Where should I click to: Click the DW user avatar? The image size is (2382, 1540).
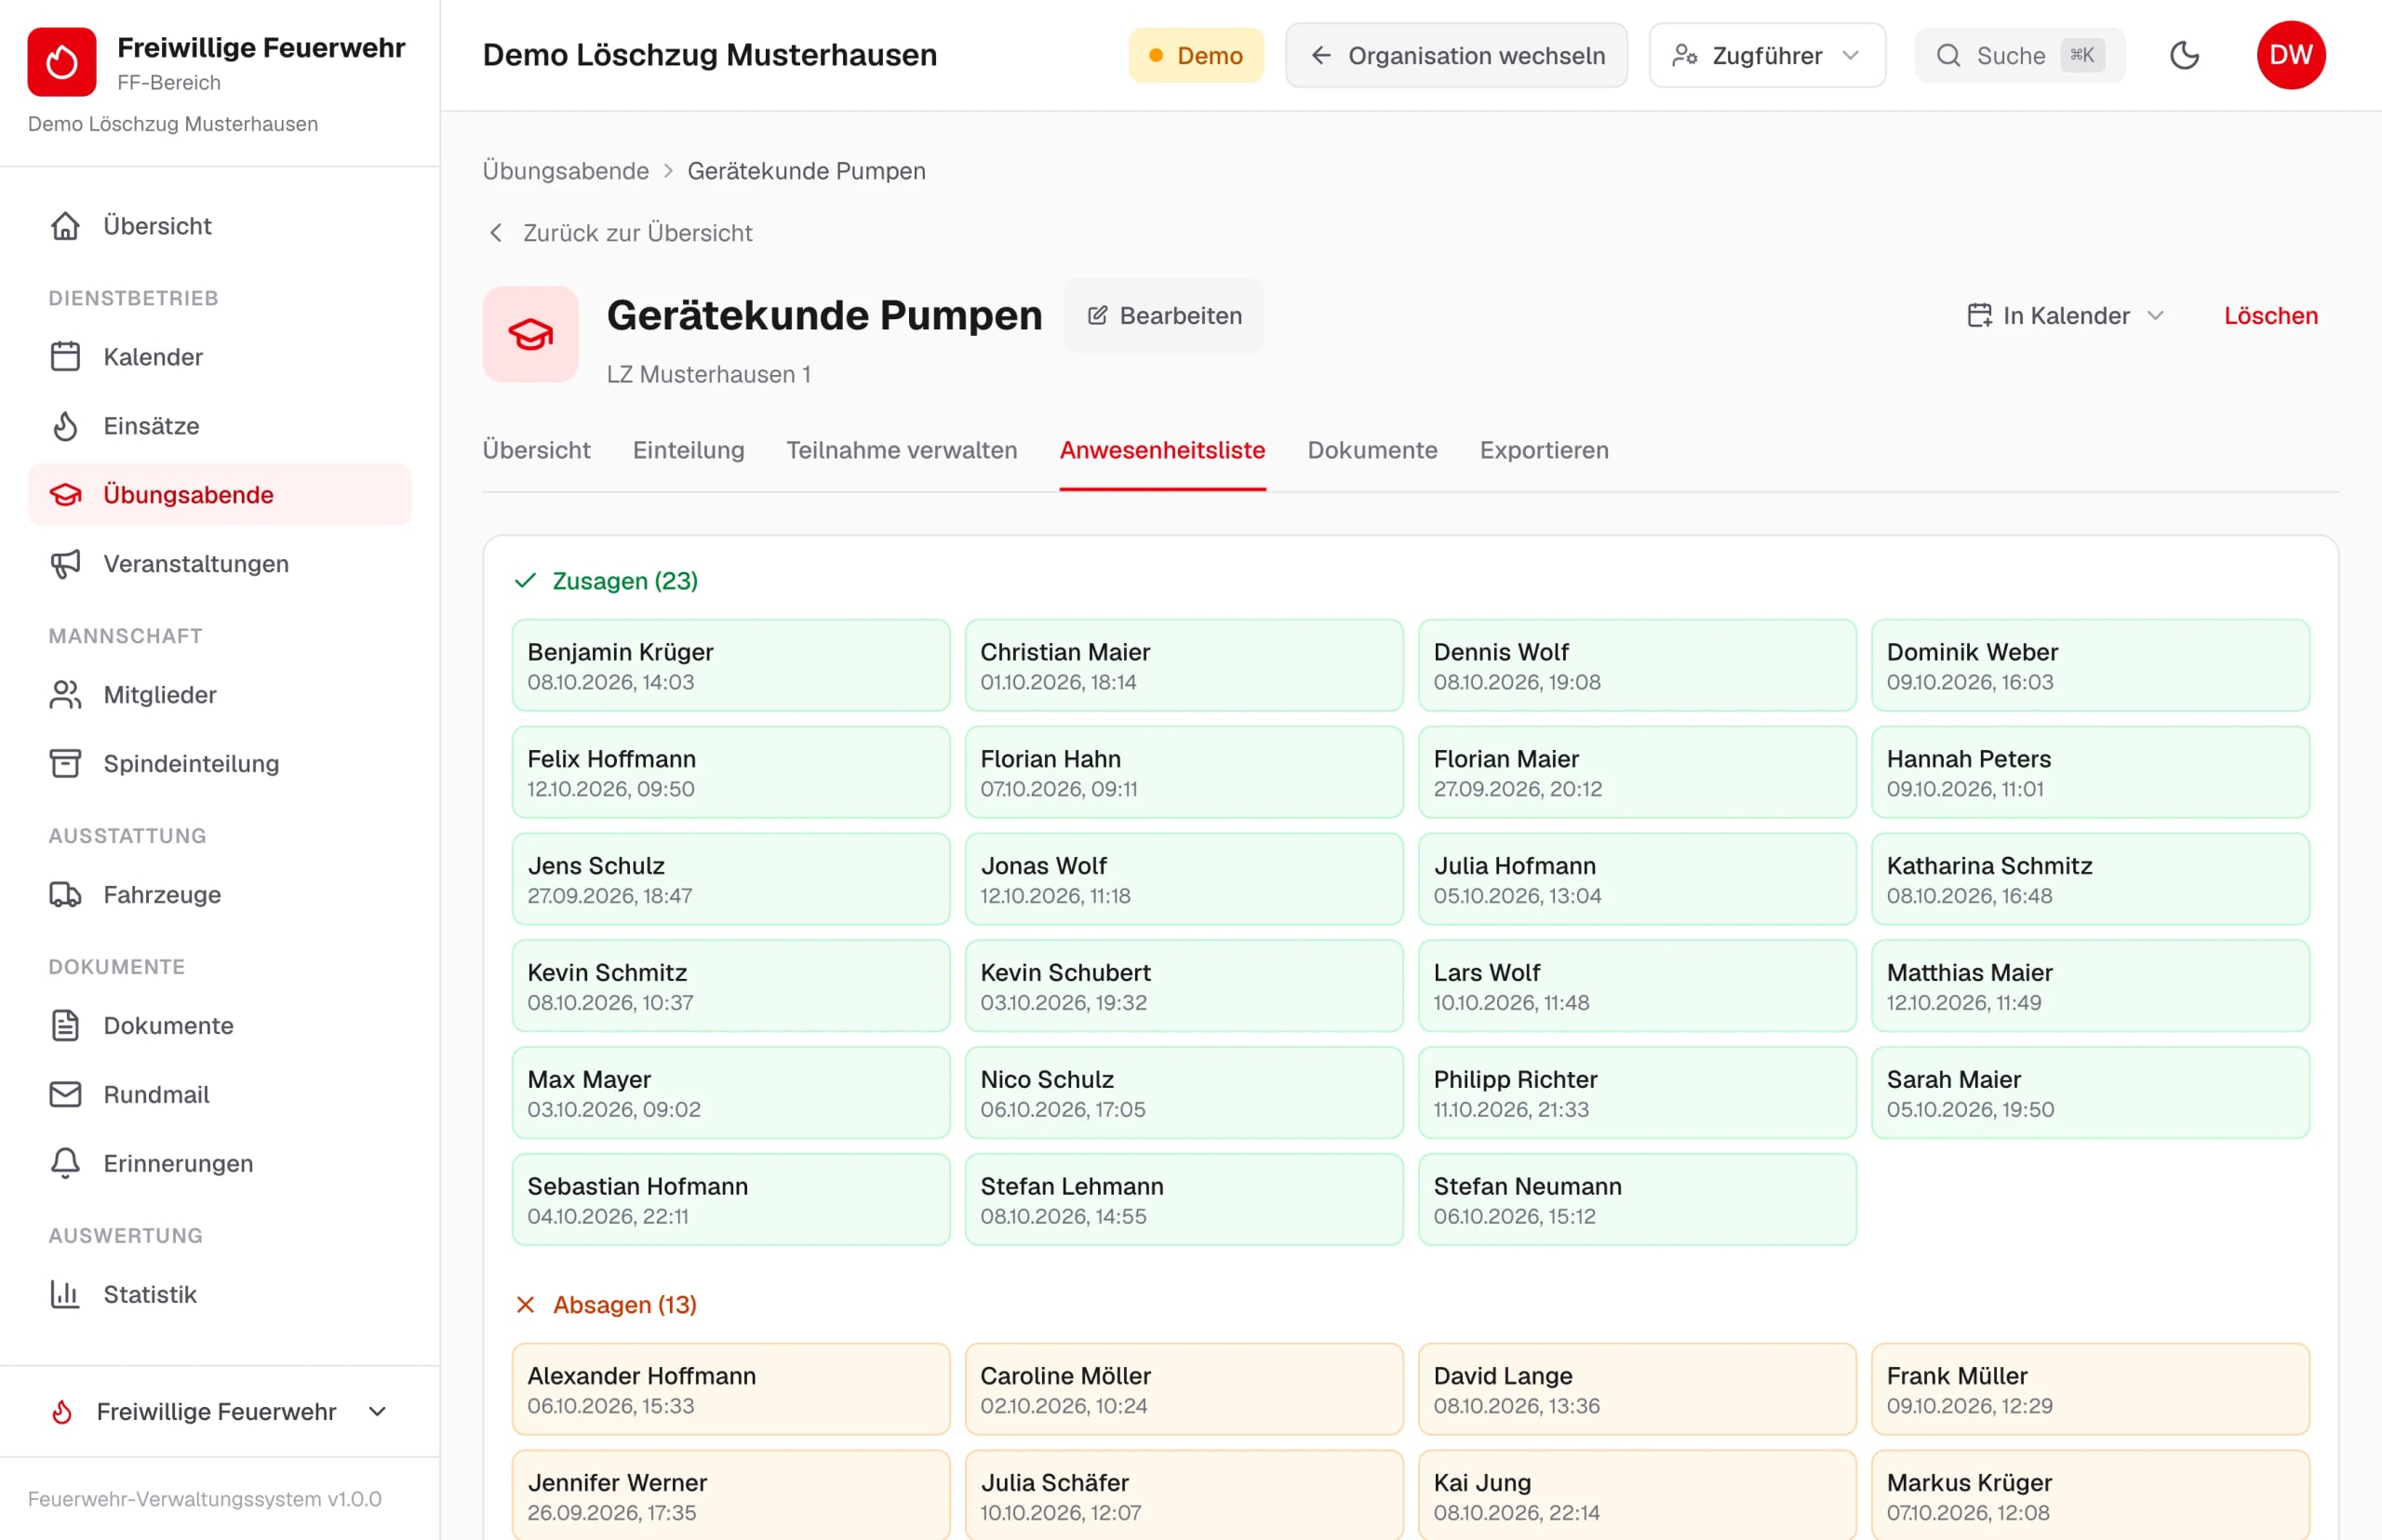(2291, 55)
